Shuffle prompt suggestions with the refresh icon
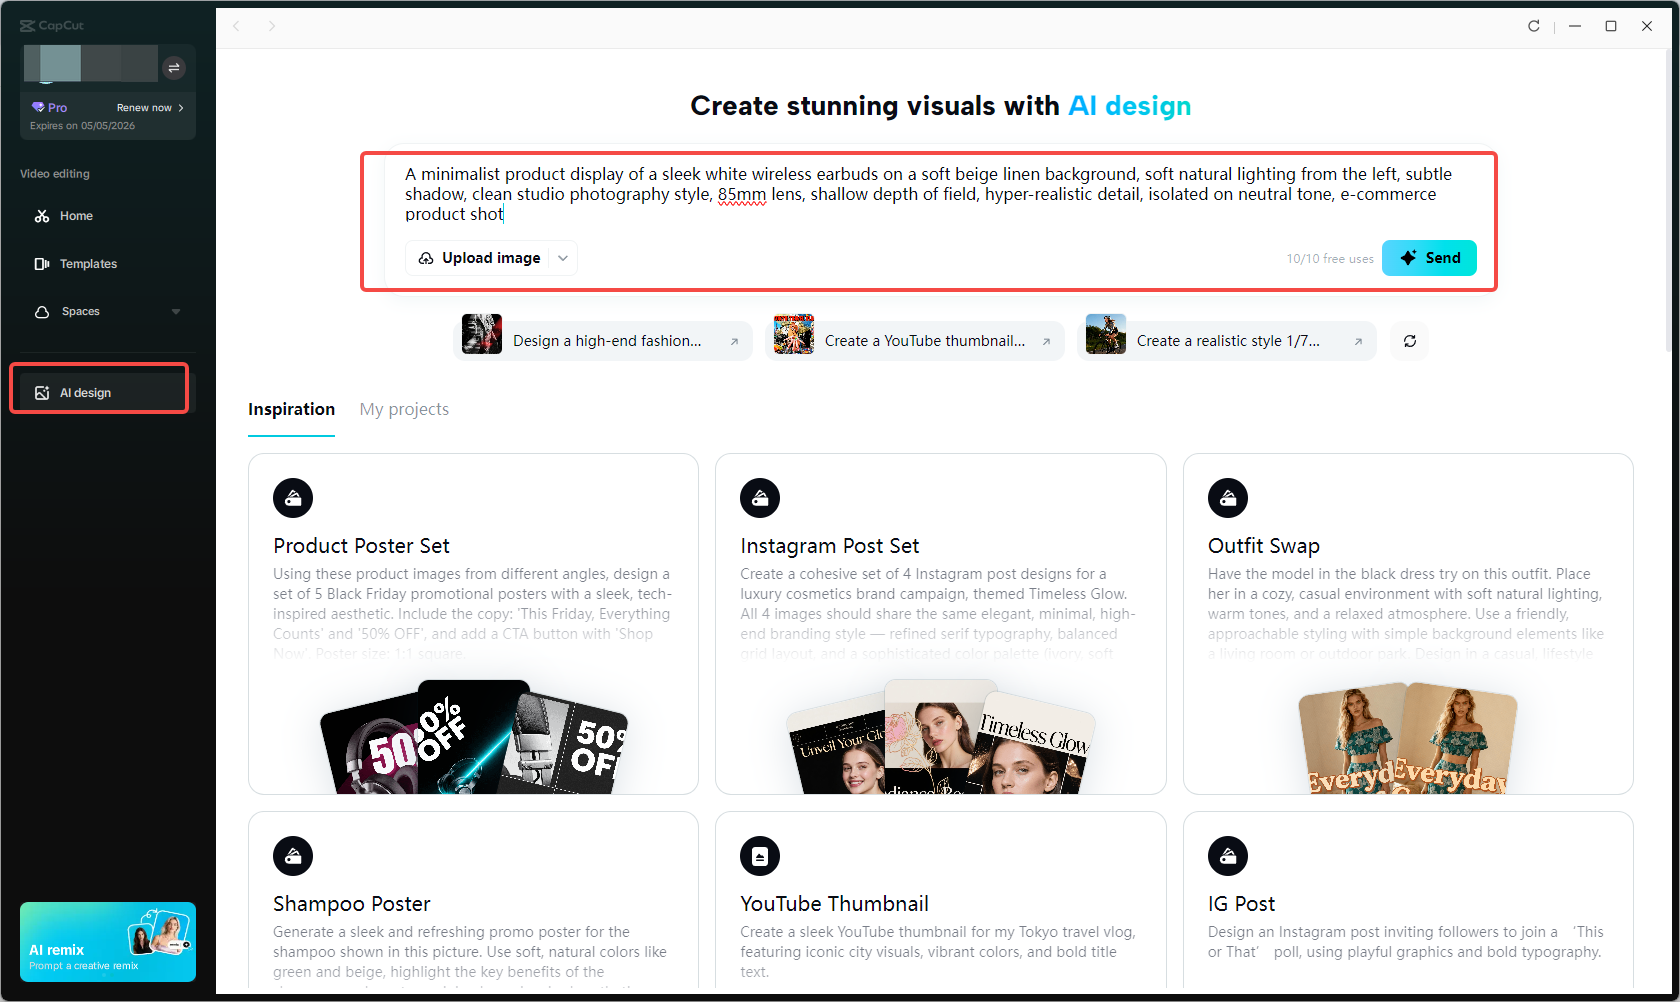 coord(1409,340)
